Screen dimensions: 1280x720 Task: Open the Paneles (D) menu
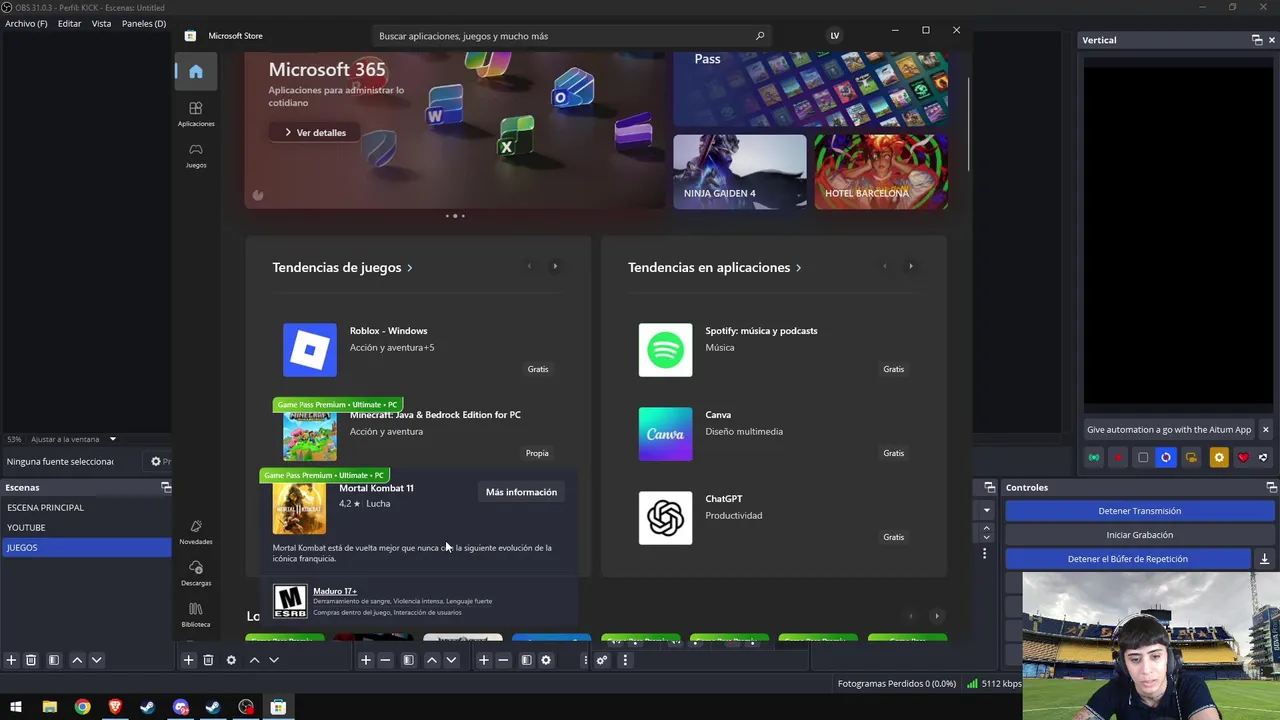coord(144,23)
